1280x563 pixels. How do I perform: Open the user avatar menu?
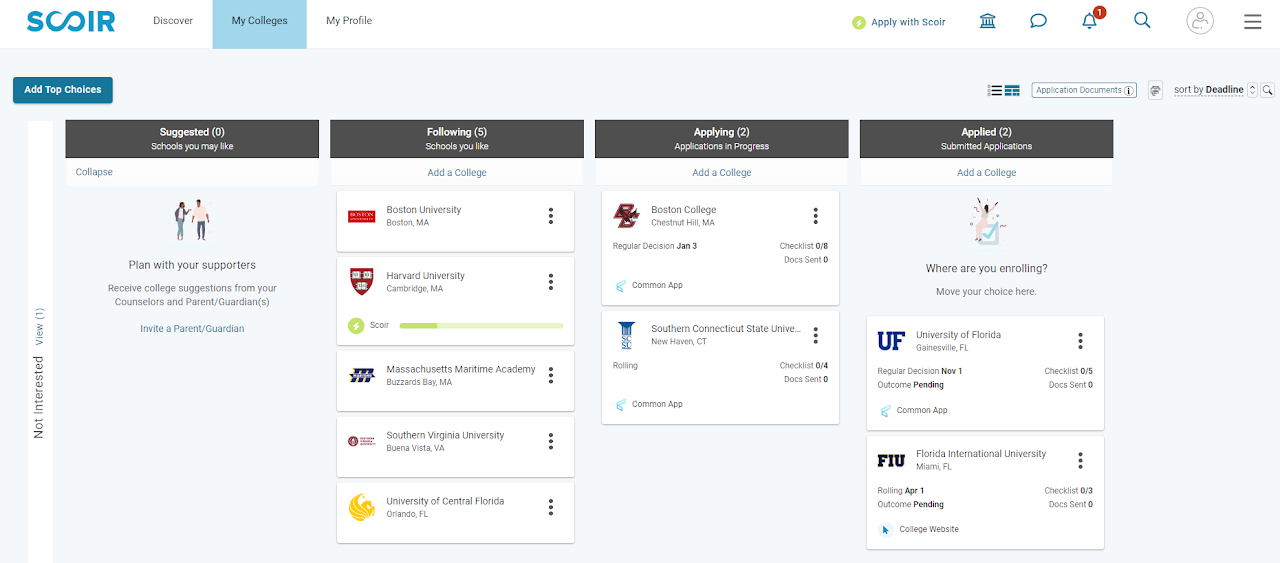1200,21
